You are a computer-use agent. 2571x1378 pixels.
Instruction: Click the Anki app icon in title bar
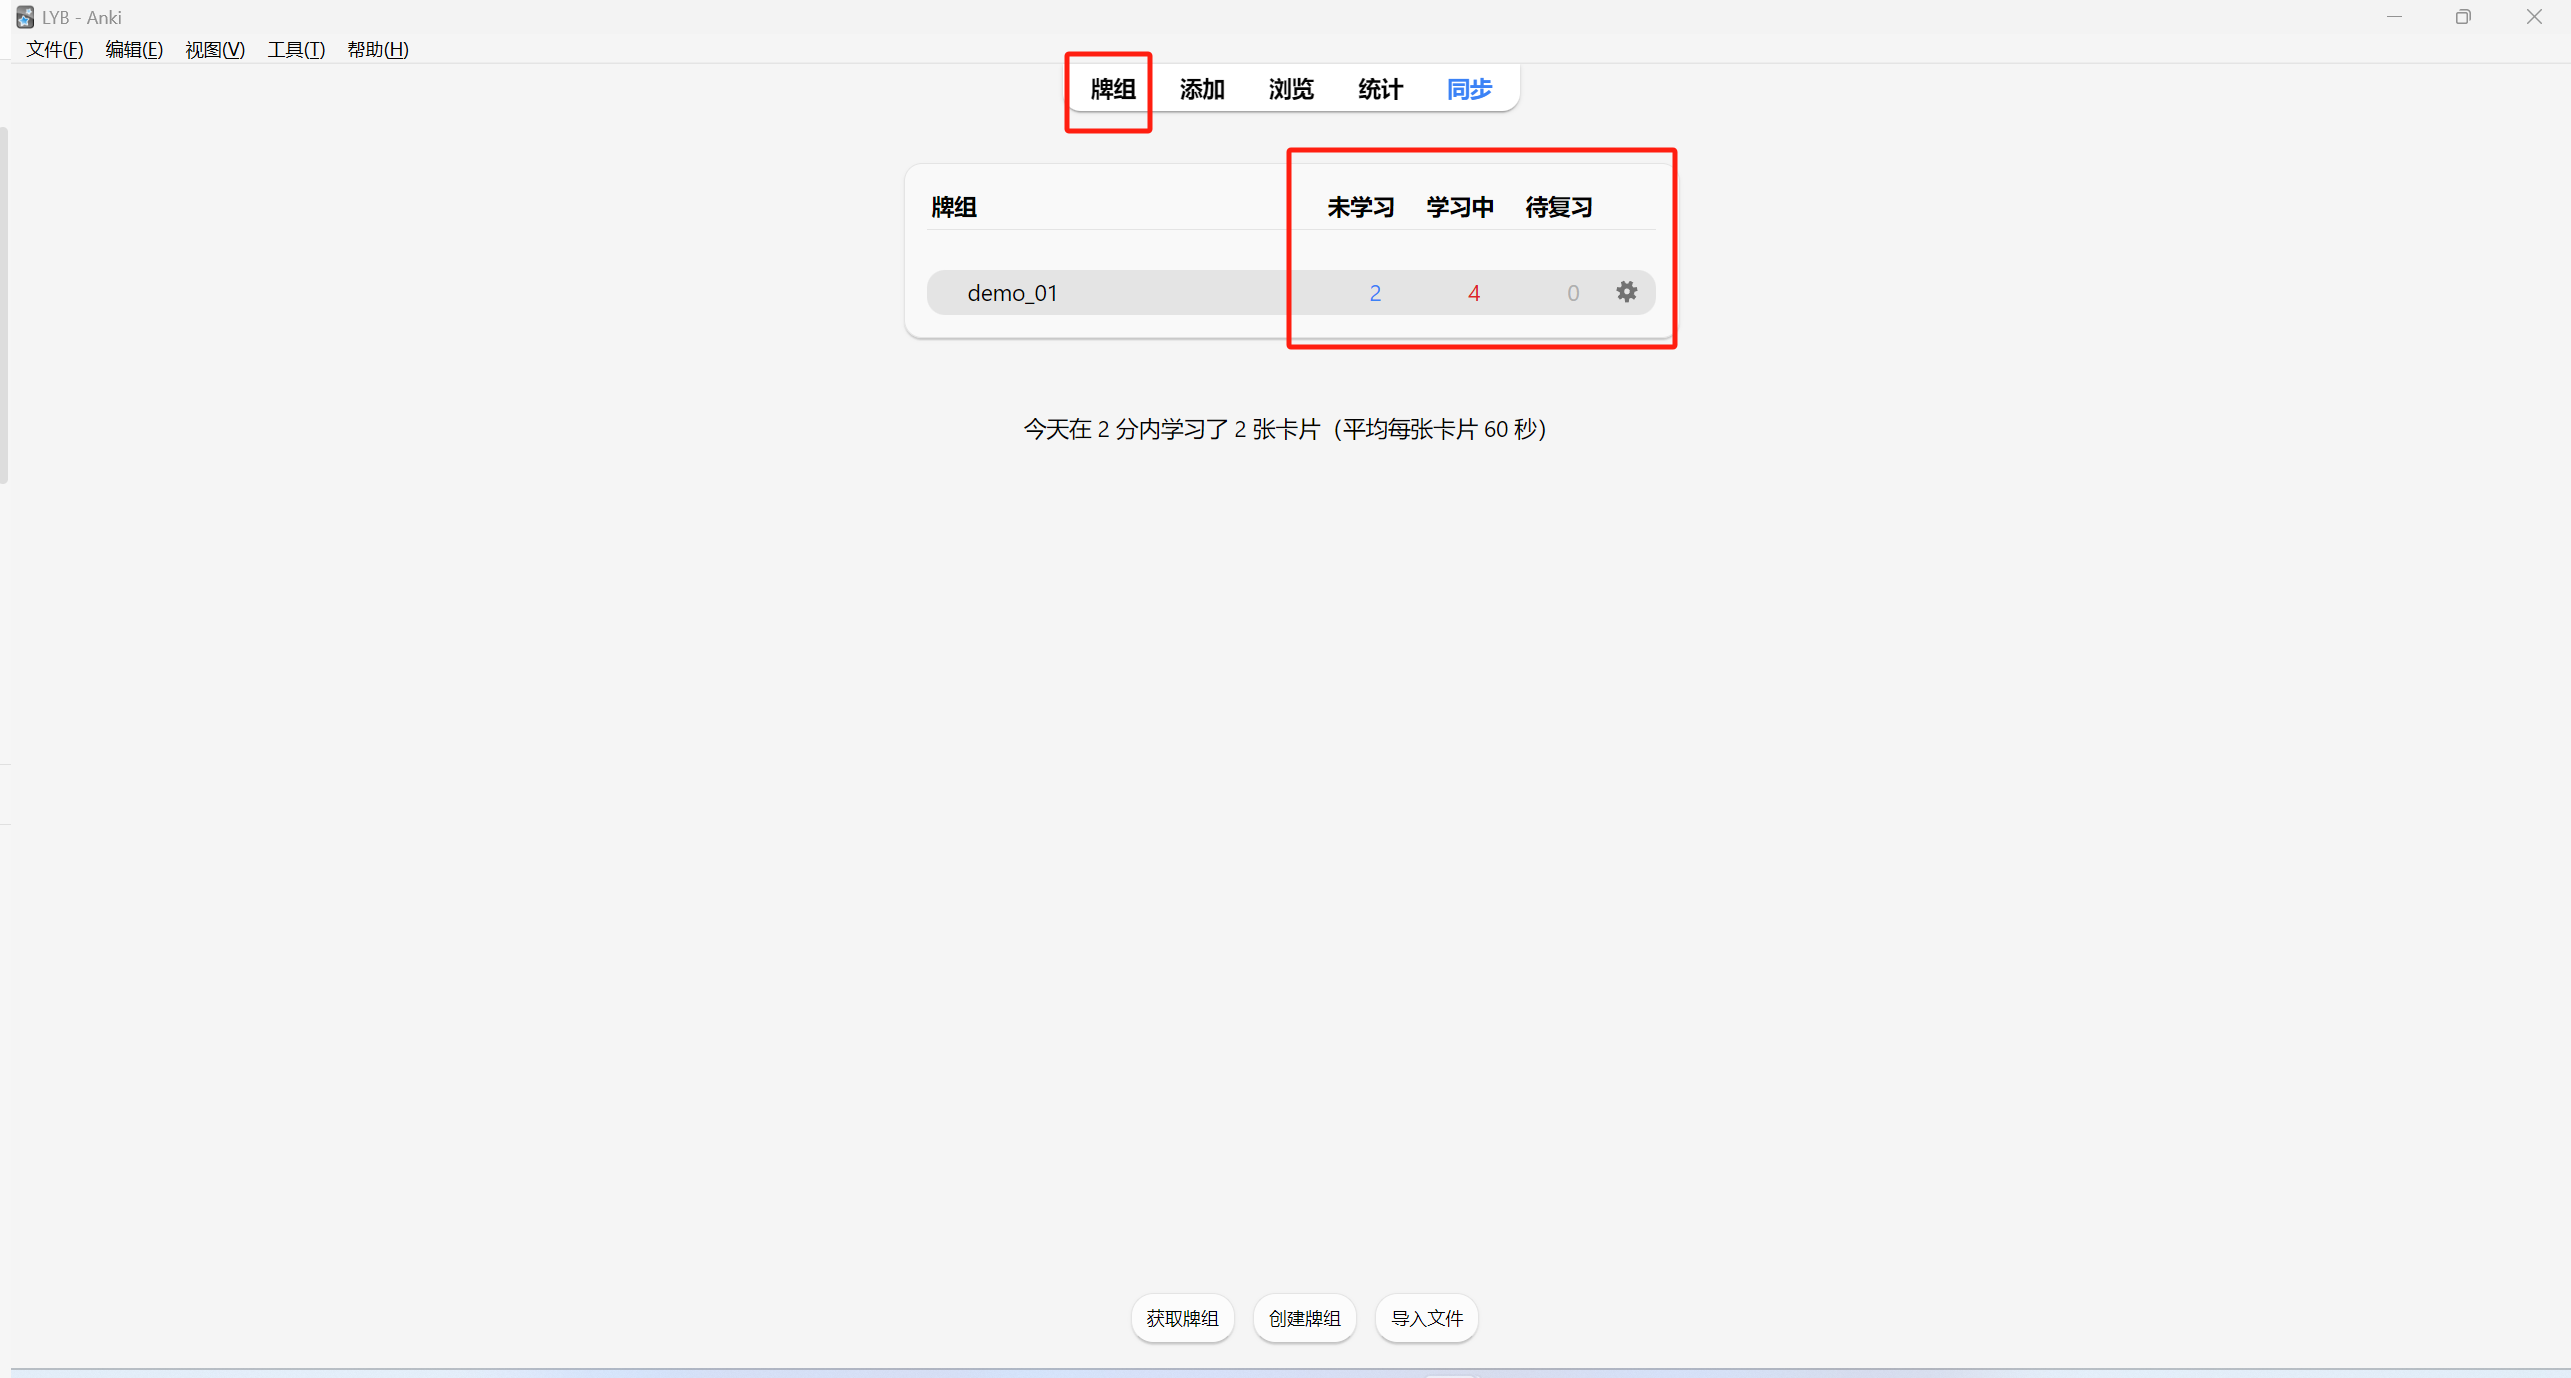(x=24, y=17)
